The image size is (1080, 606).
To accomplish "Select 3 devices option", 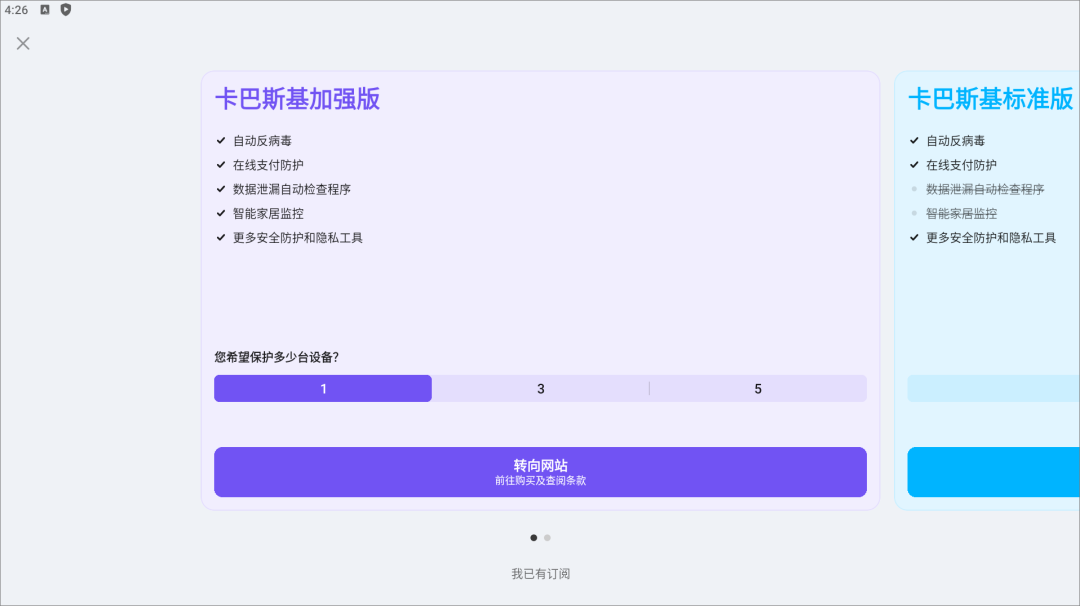I will tap(541, 388).
